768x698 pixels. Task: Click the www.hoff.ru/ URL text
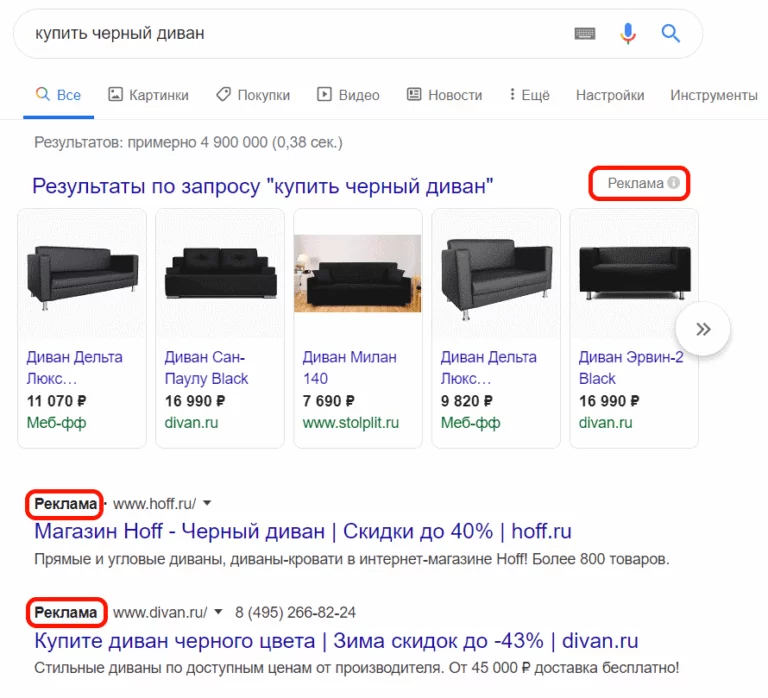tap(154, 504)
